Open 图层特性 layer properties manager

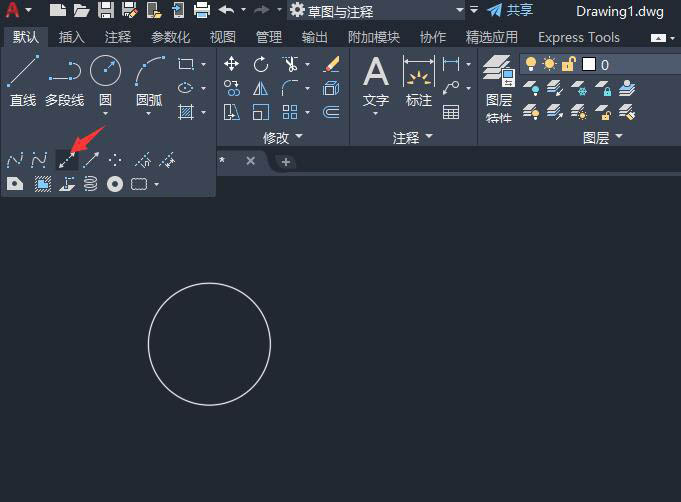[498, 89]
